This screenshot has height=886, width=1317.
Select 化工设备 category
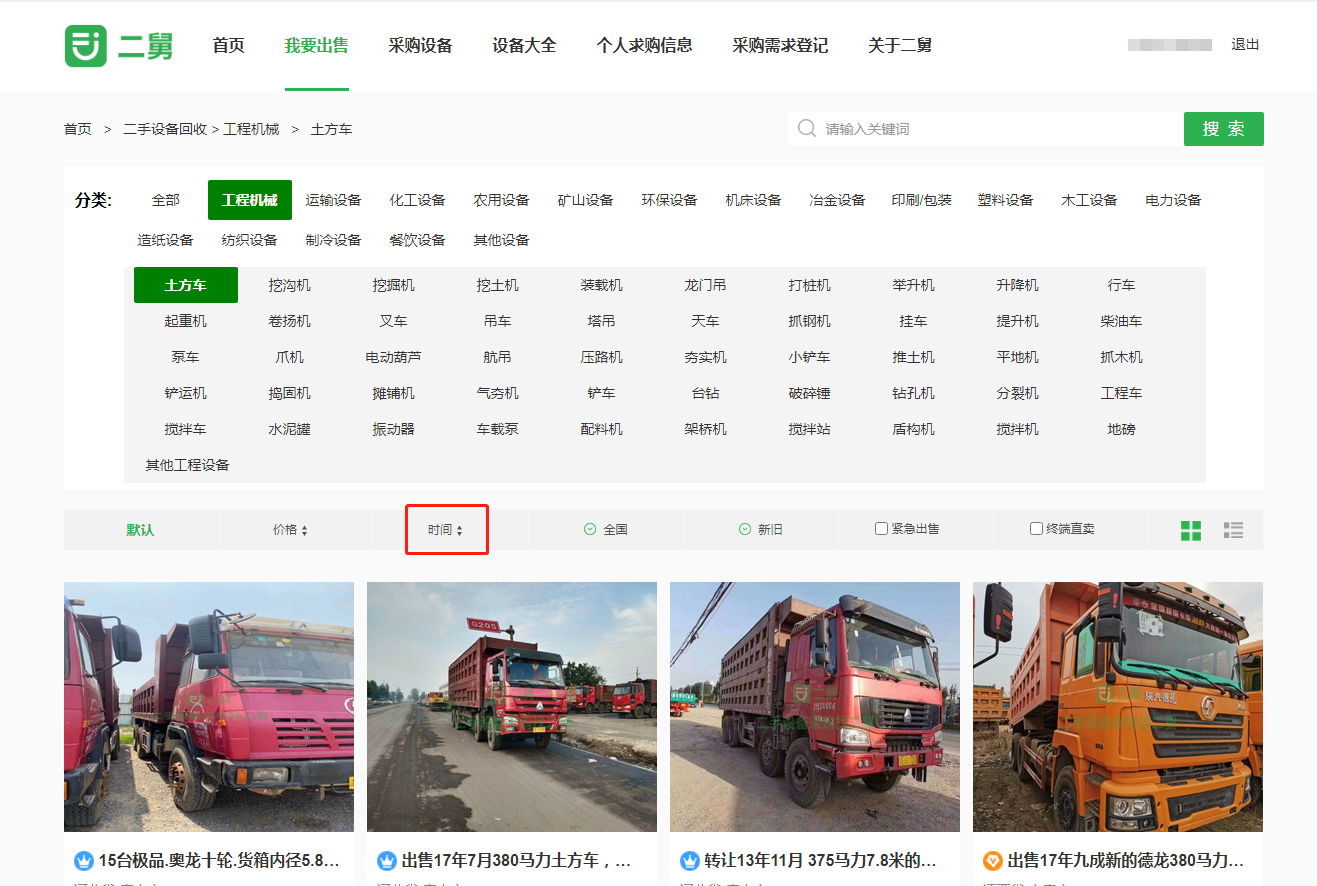[418, 200]
